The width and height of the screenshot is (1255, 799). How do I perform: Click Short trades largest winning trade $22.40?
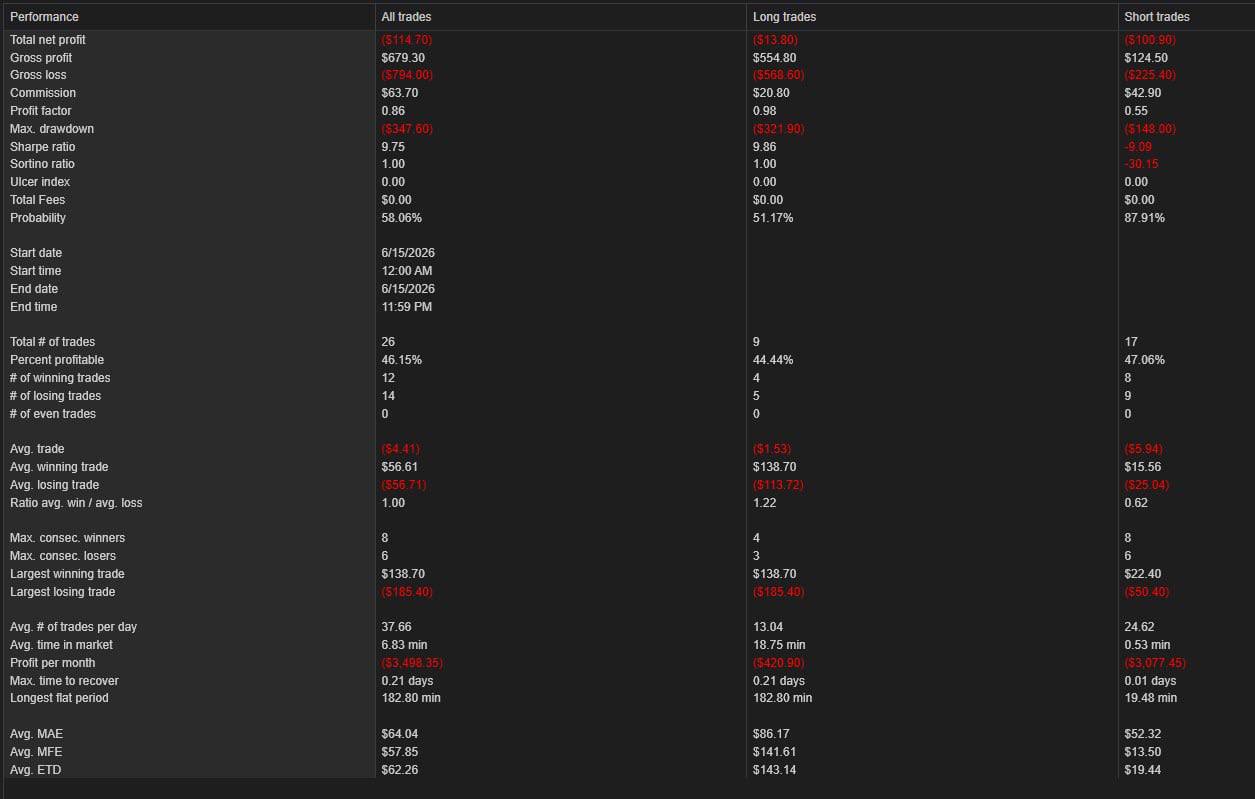coord(1143,574)
